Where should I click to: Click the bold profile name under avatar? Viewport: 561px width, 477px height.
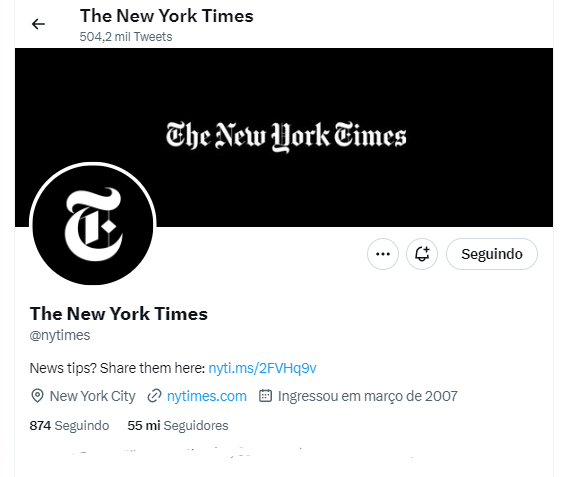click(119, 314)
